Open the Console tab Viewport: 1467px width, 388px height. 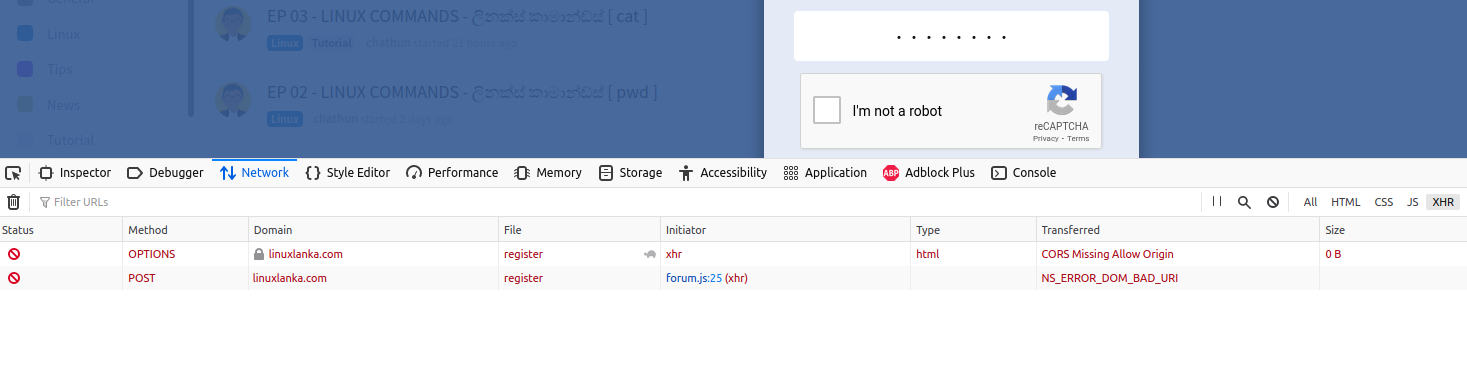point(1024,173)
